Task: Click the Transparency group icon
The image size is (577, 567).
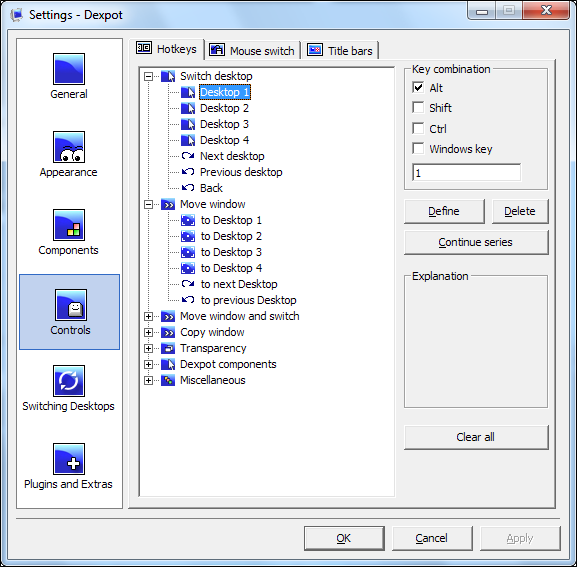Action: point(168,348)
